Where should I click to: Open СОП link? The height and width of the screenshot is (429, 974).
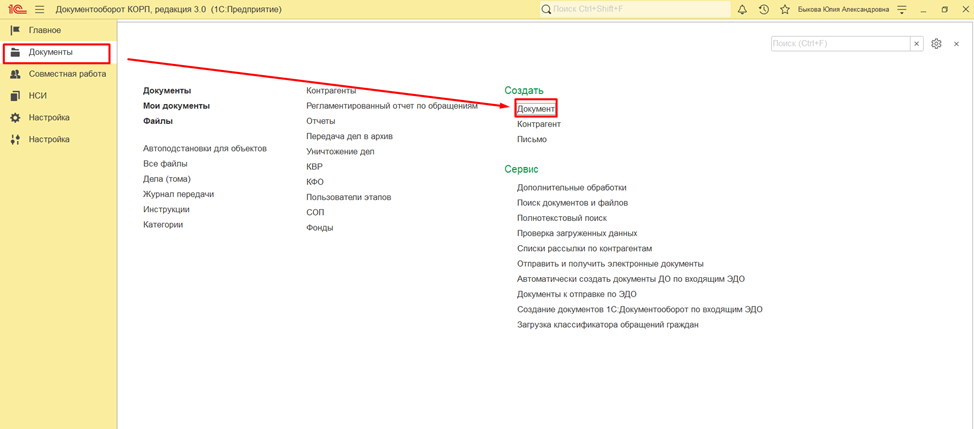pyautogui.click(x=316, y=212)
